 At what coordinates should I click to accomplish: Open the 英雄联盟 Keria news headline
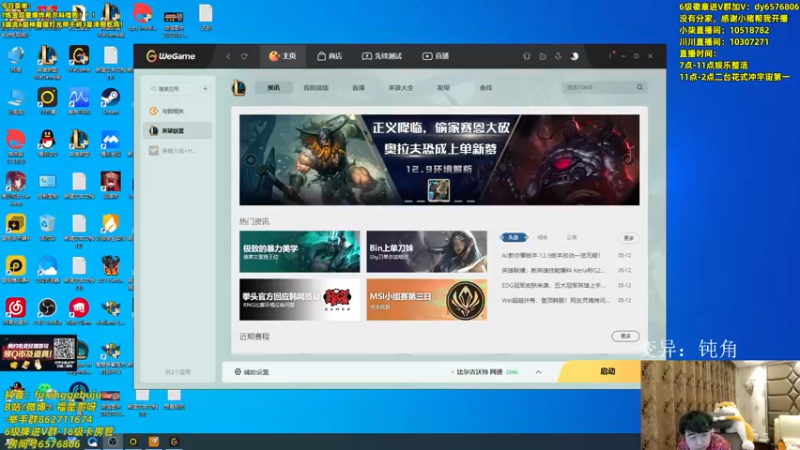click(553, 270)
